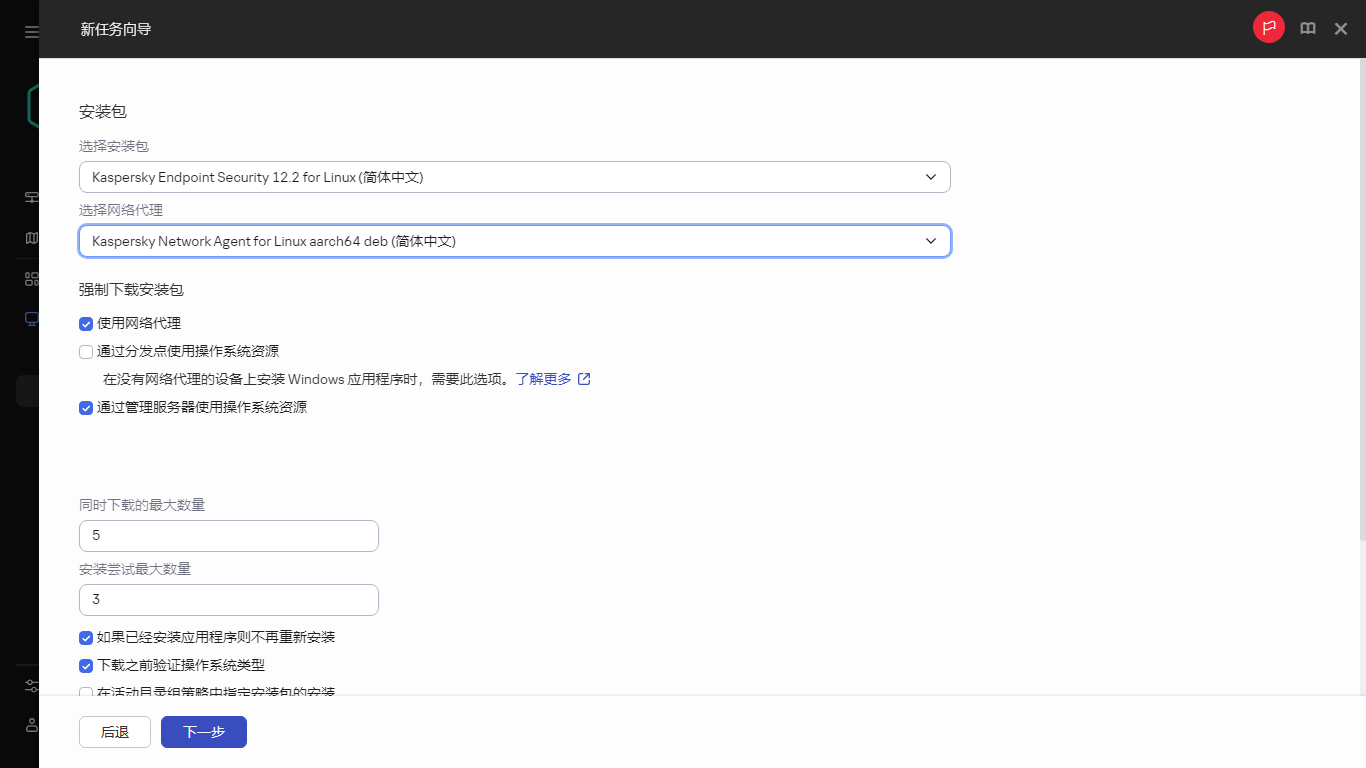Disable 通过管理服务器使用操作系统资源
This screenshot has width=1366, height=768.
click(x=86, y=408)
